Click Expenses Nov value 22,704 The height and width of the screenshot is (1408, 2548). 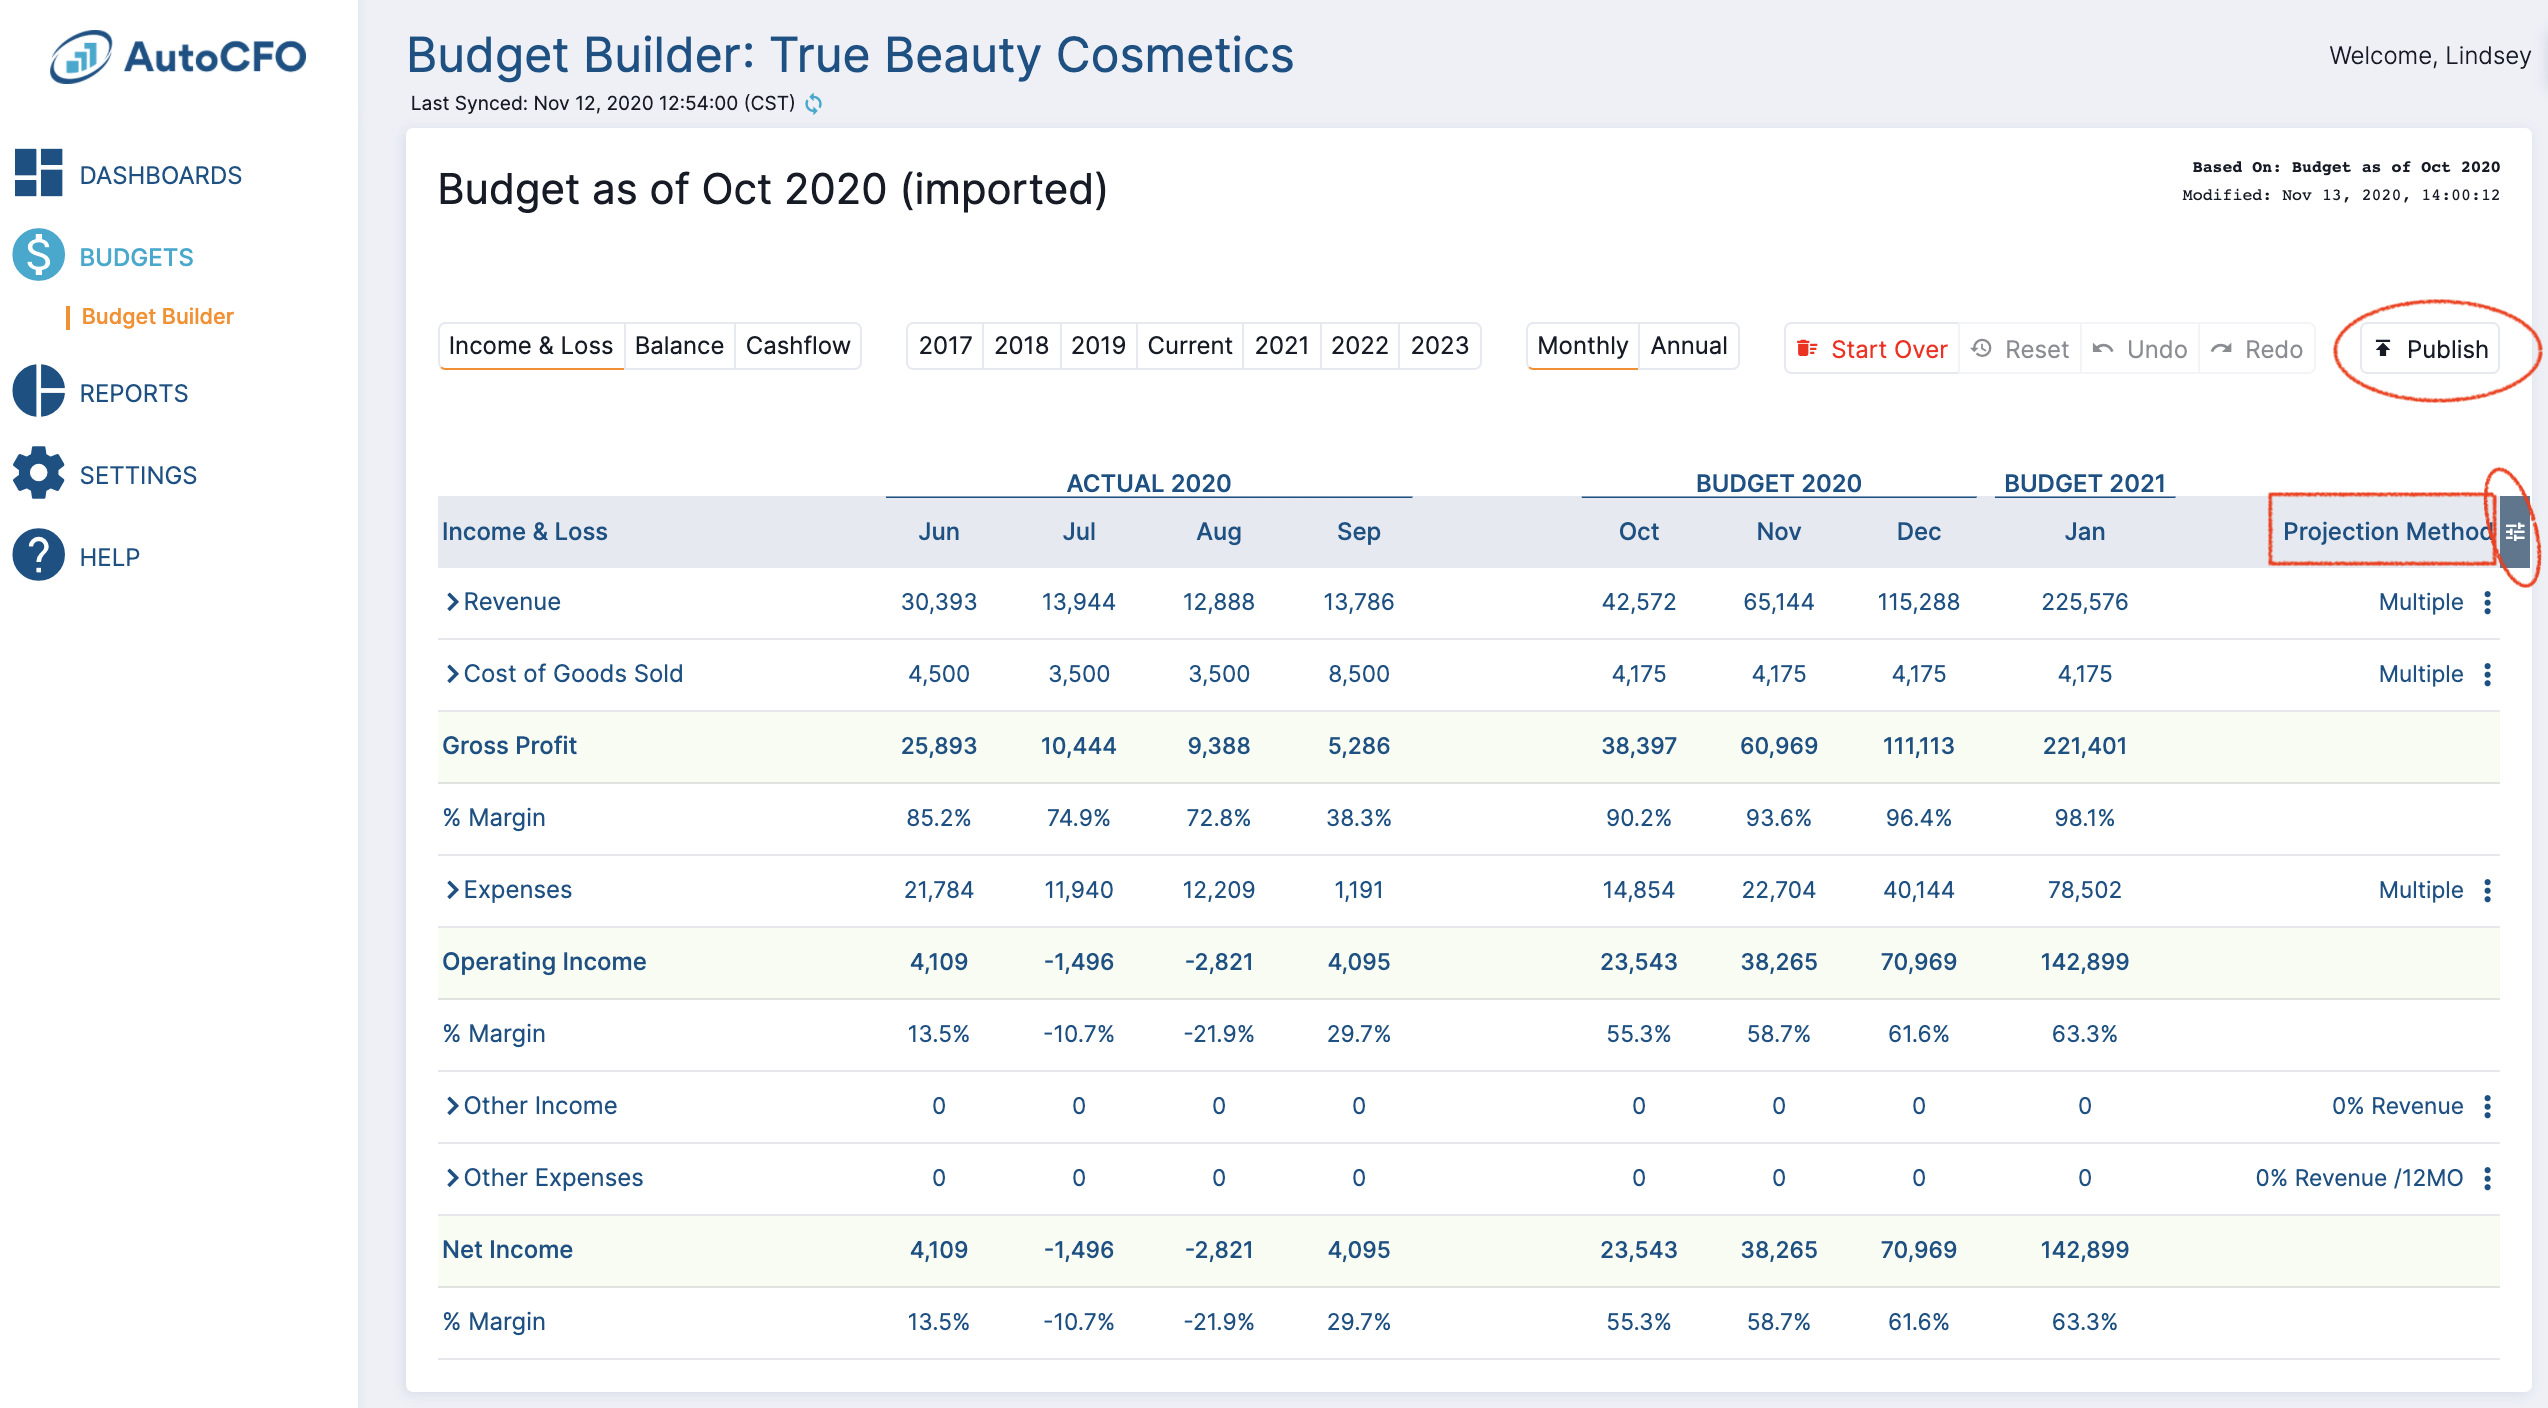pos(1779,890)
